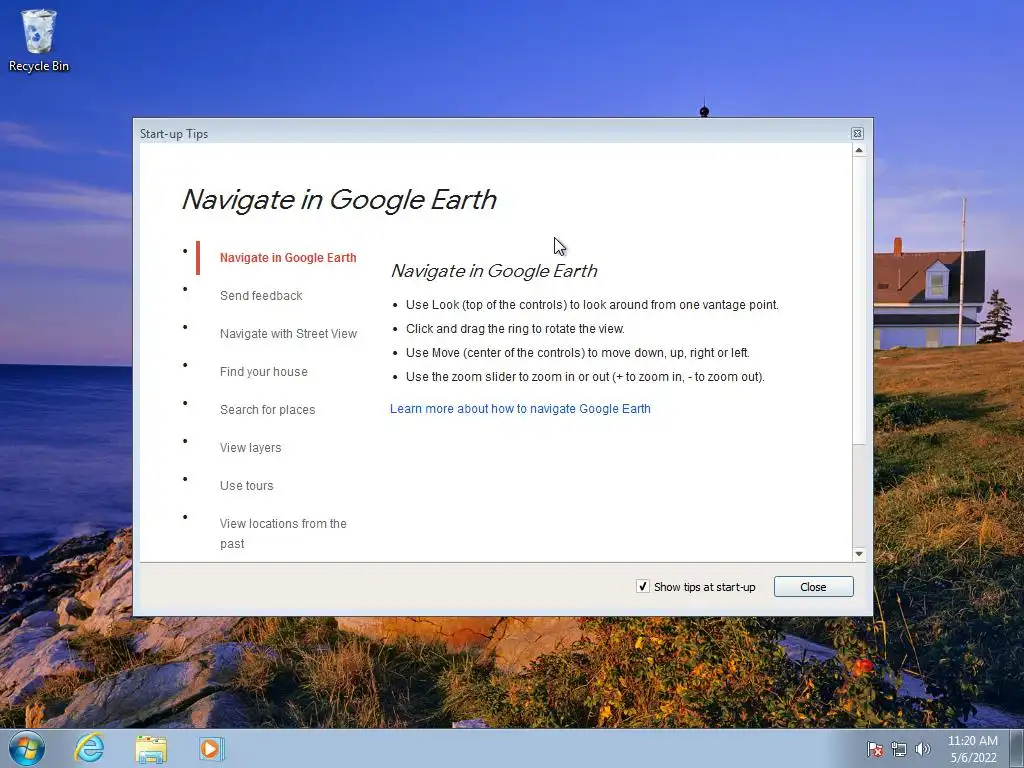The height and width of the screenshot is (768, 1024).
Task: Select the Navigate in Google Earth tip
Action: click(x=288, y=258)
